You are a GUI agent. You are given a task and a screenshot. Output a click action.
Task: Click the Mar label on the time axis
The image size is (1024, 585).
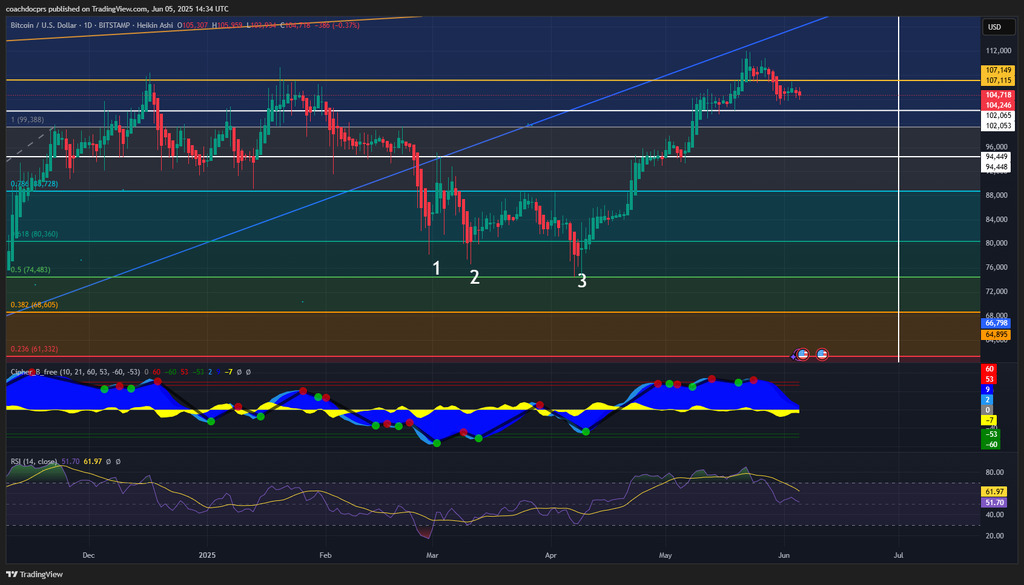tap(432, 553)
